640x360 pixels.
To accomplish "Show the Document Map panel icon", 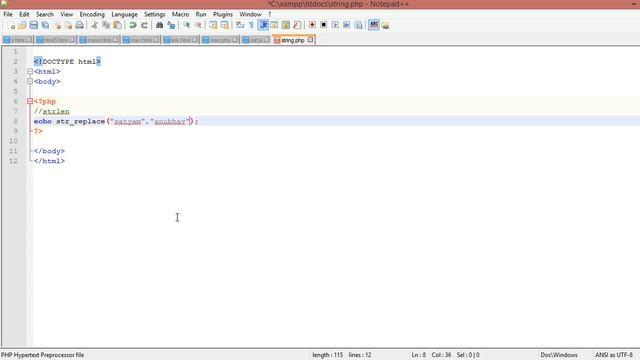I will [x=286, y=25].
